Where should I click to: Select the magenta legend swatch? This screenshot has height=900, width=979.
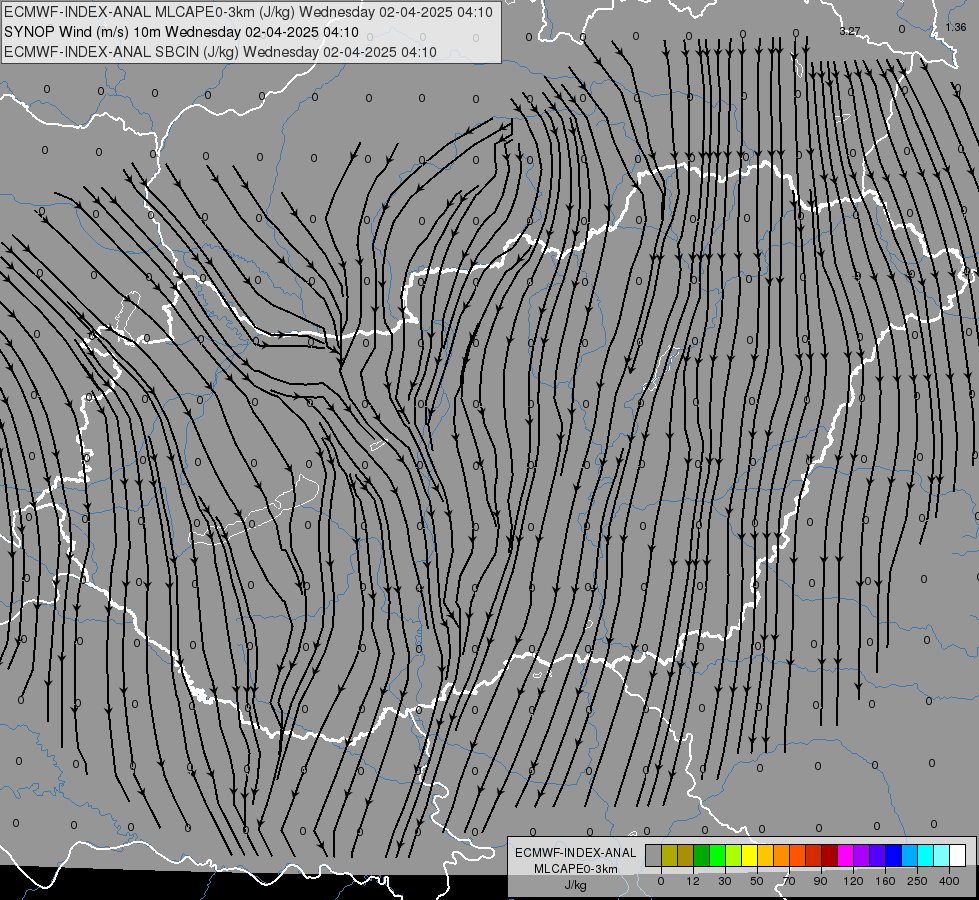point(845,856)
